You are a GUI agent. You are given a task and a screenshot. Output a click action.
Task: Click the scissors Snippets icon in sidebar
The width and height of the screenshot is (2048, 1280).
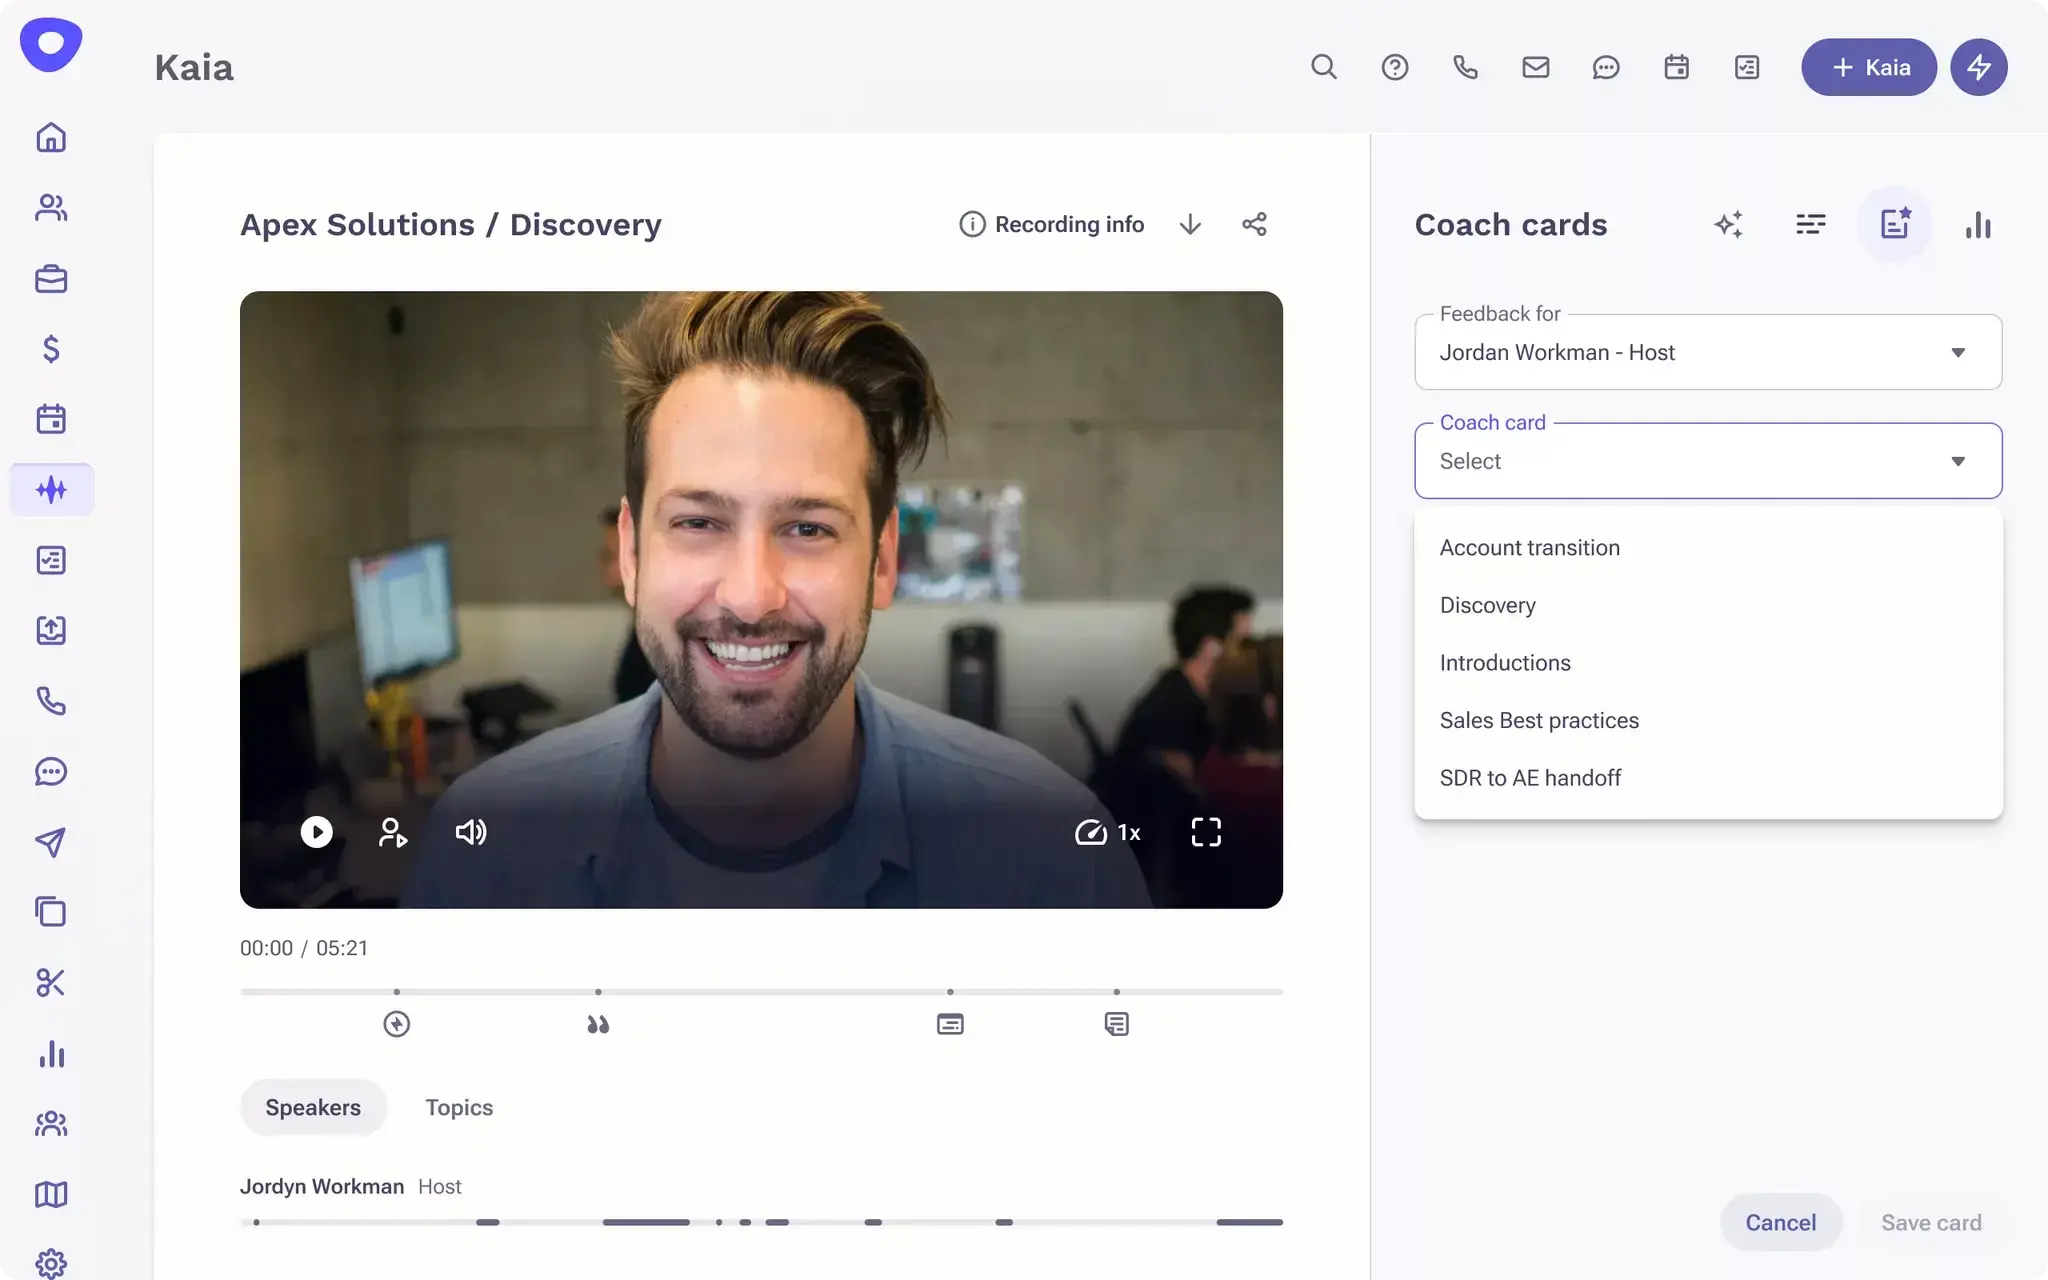pos(51,982)
